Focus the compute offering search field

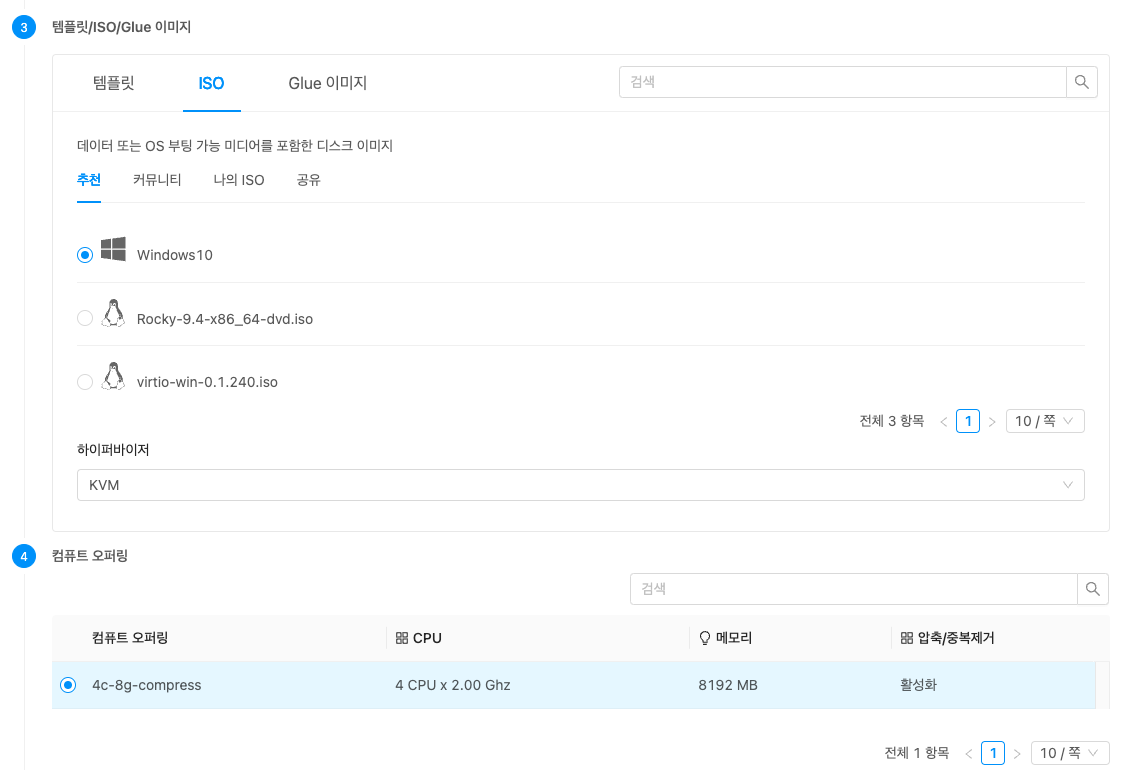(x=853, y=589)
